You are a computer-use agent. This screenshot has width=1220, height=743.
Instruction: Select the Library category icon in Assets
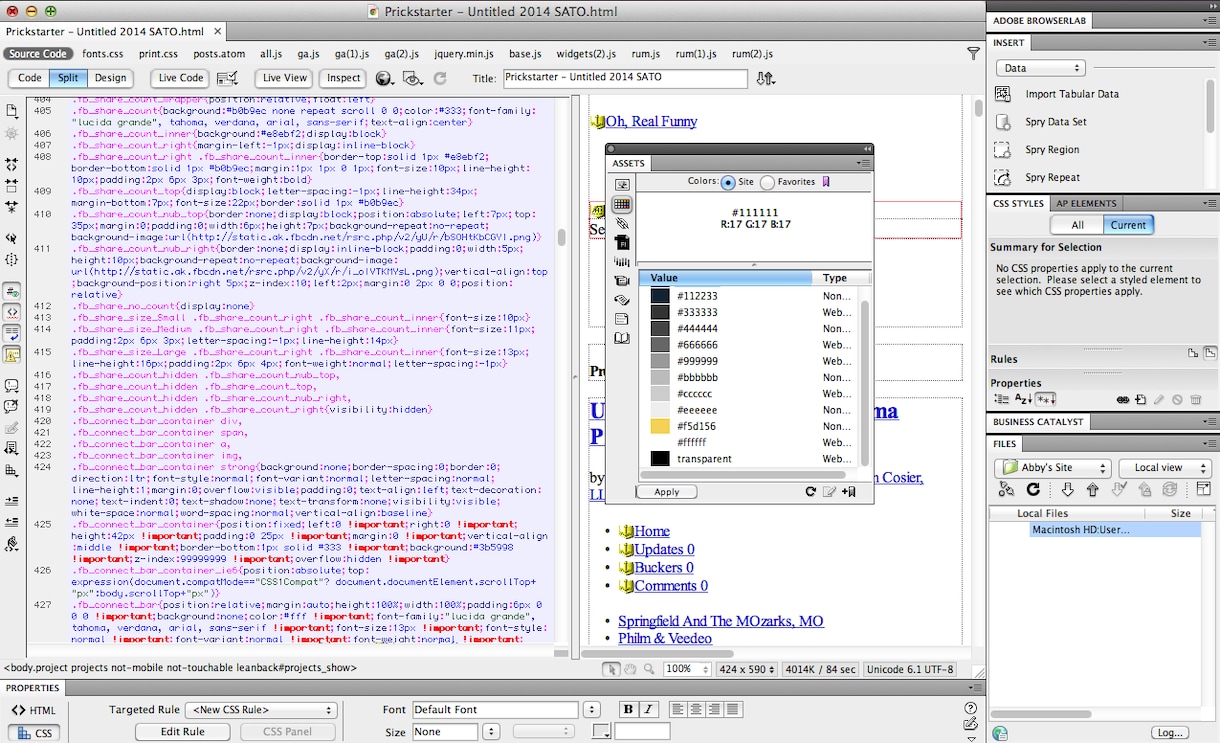pyautogui.click(x=621, y=338)
